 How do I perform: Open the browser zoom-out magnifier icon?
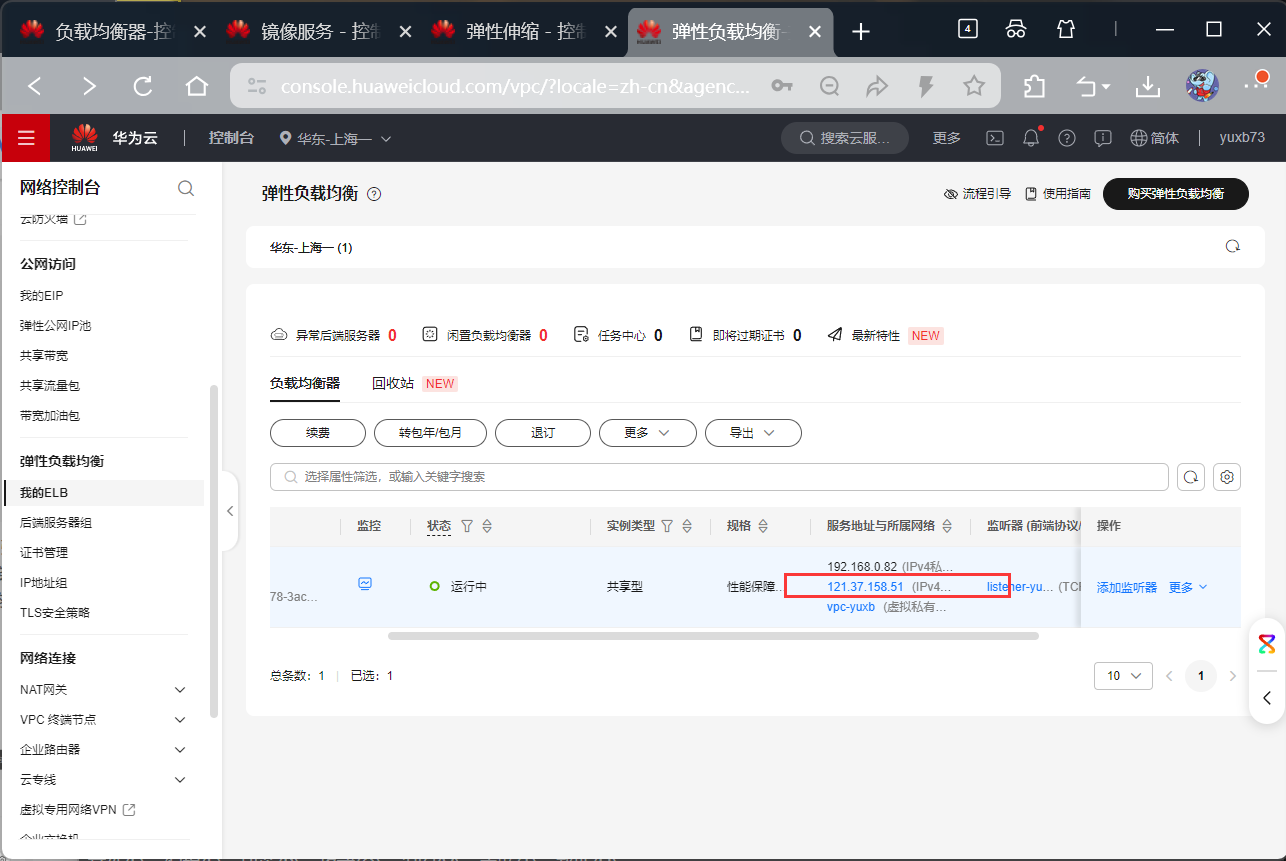(x=829, y=86)
